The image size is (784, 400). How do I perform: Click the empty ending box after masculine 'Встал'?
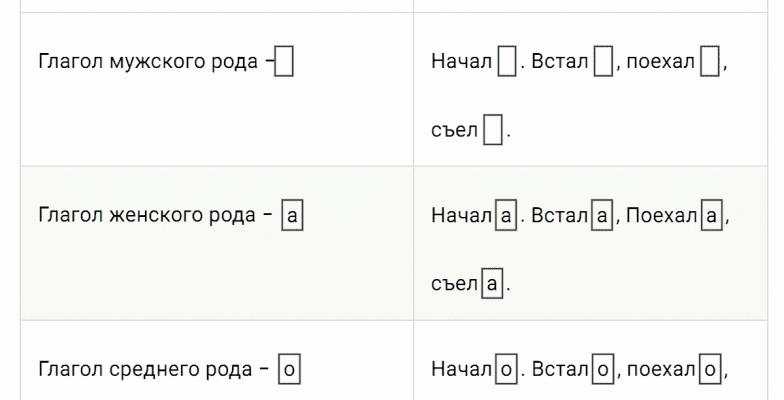click(603, 63)
